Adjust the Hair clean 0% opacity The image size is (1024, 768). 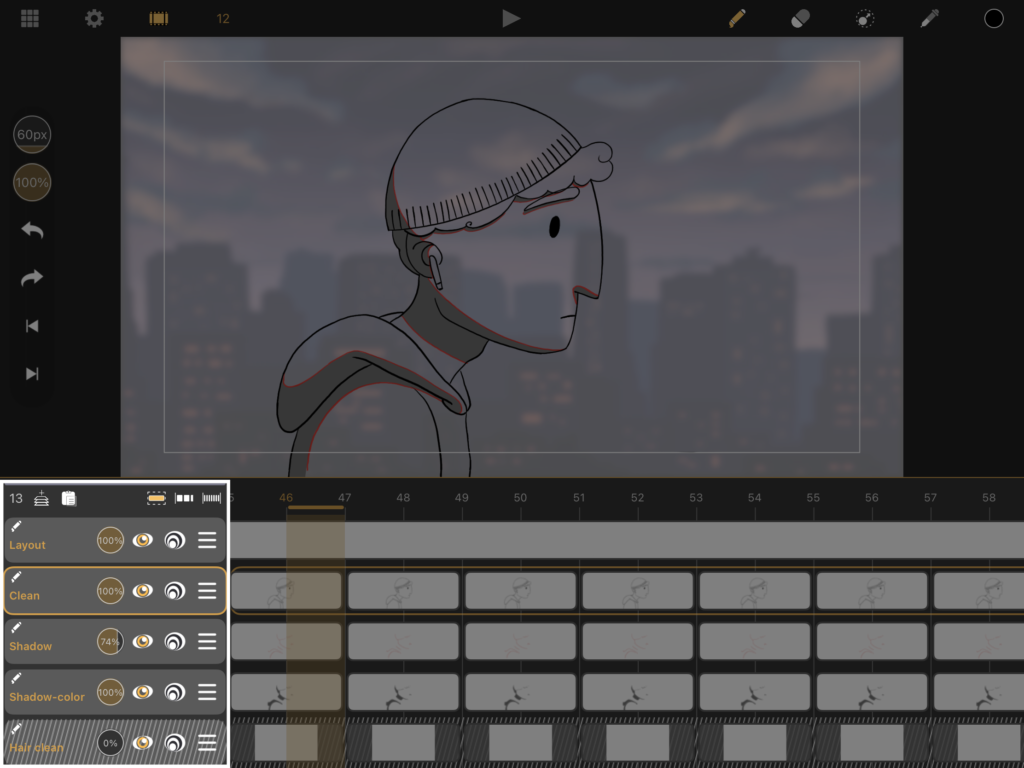pos(110,743)
